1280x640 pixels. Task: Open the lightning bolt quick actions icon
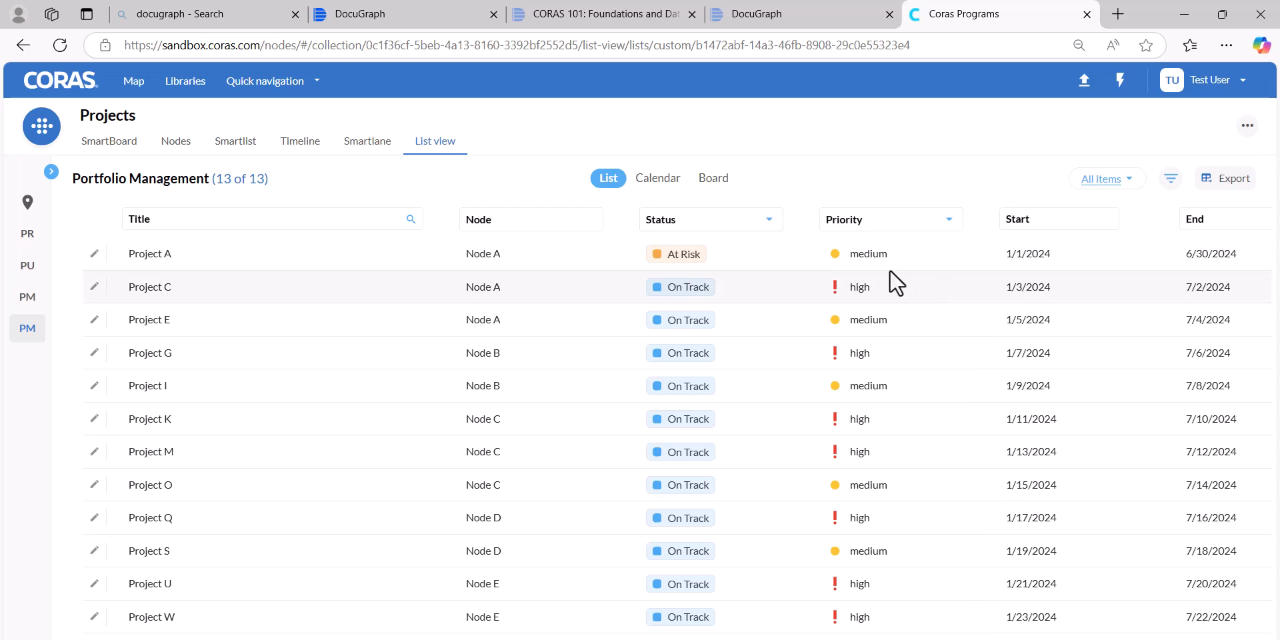(x=1120, y=80)
